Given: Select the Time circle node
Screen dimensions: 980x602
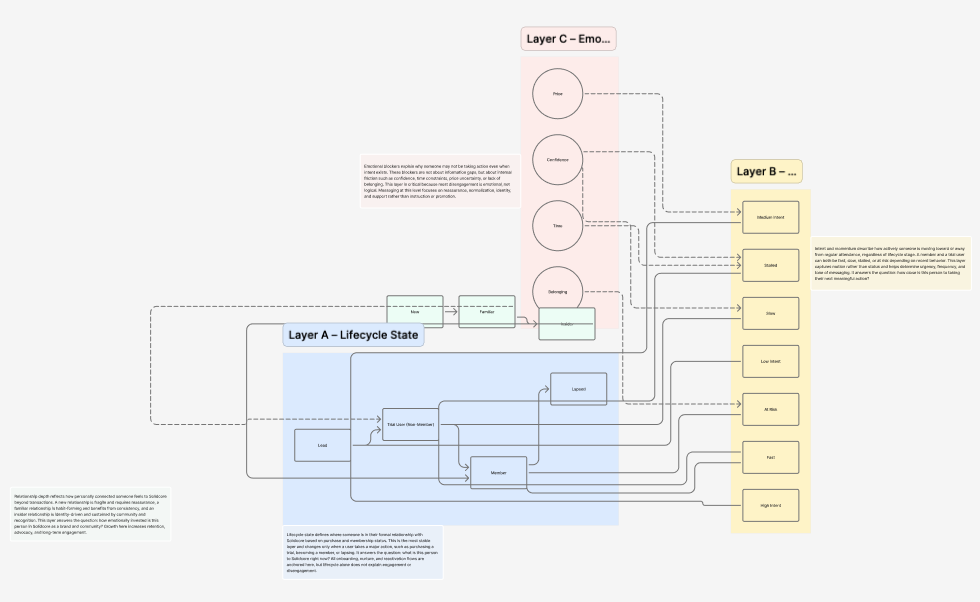Looking at the screenshot, I should pos(558,226).
